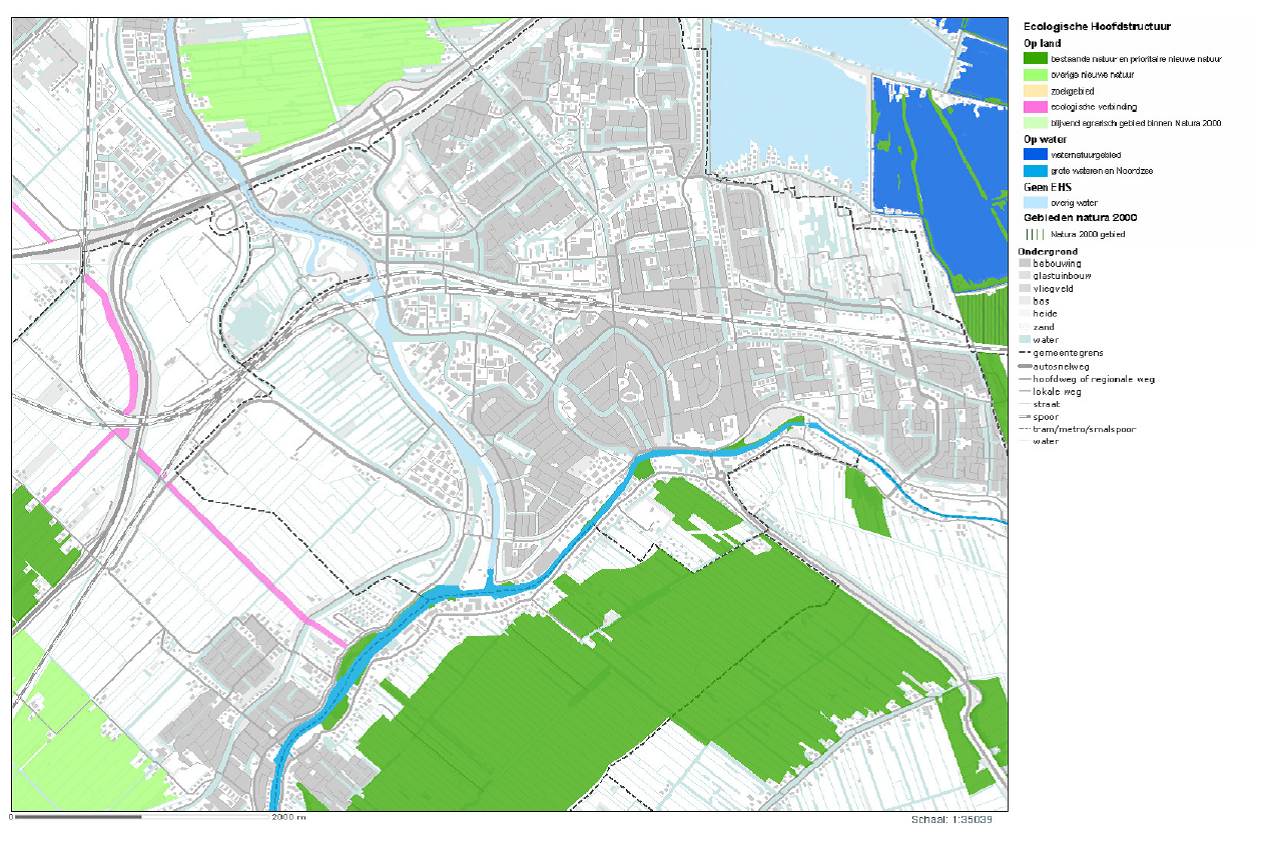1276x843 pixels.
Task: Click the dark green 'bestaande natuur' legend swatch
Action: pyautogui.click(x=1033, y=59)
